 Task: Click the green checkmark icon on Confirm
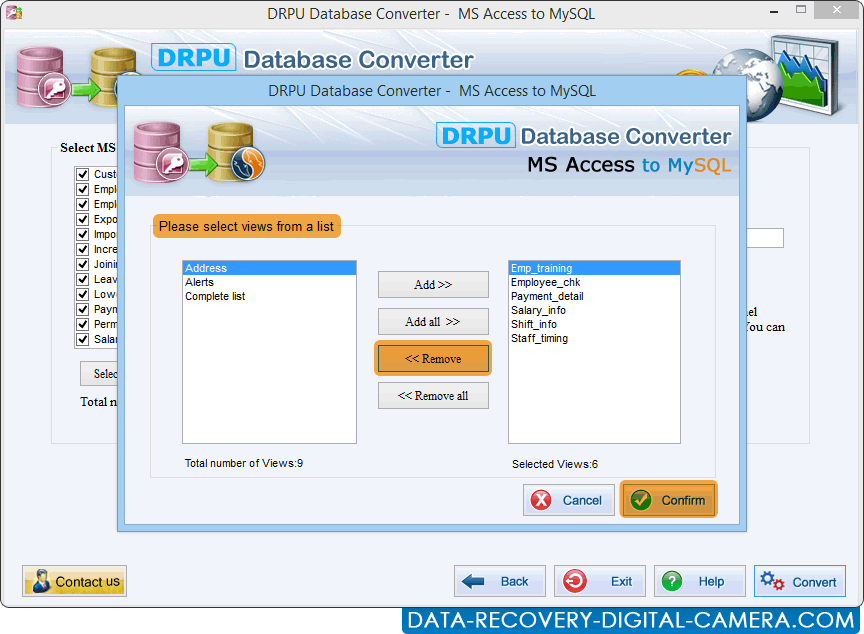(641, 500)
